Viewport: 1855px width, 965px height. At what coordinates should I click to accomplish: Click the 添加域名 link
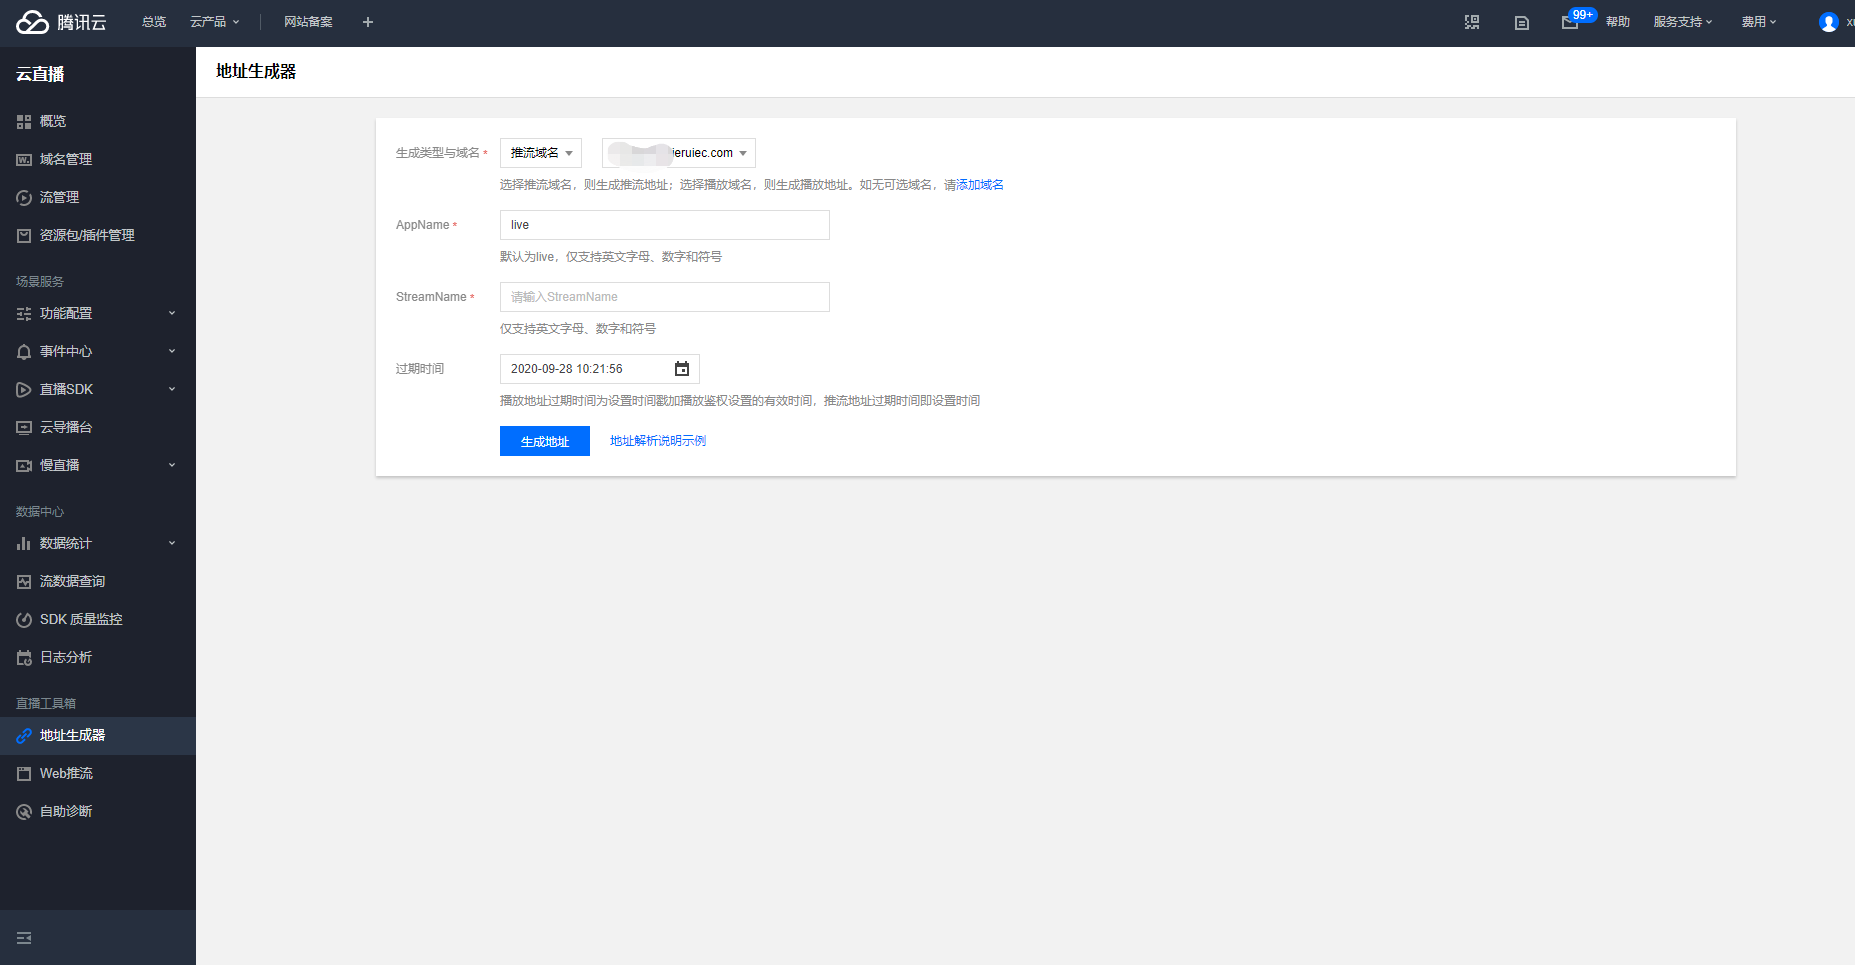tap(980, 185)
